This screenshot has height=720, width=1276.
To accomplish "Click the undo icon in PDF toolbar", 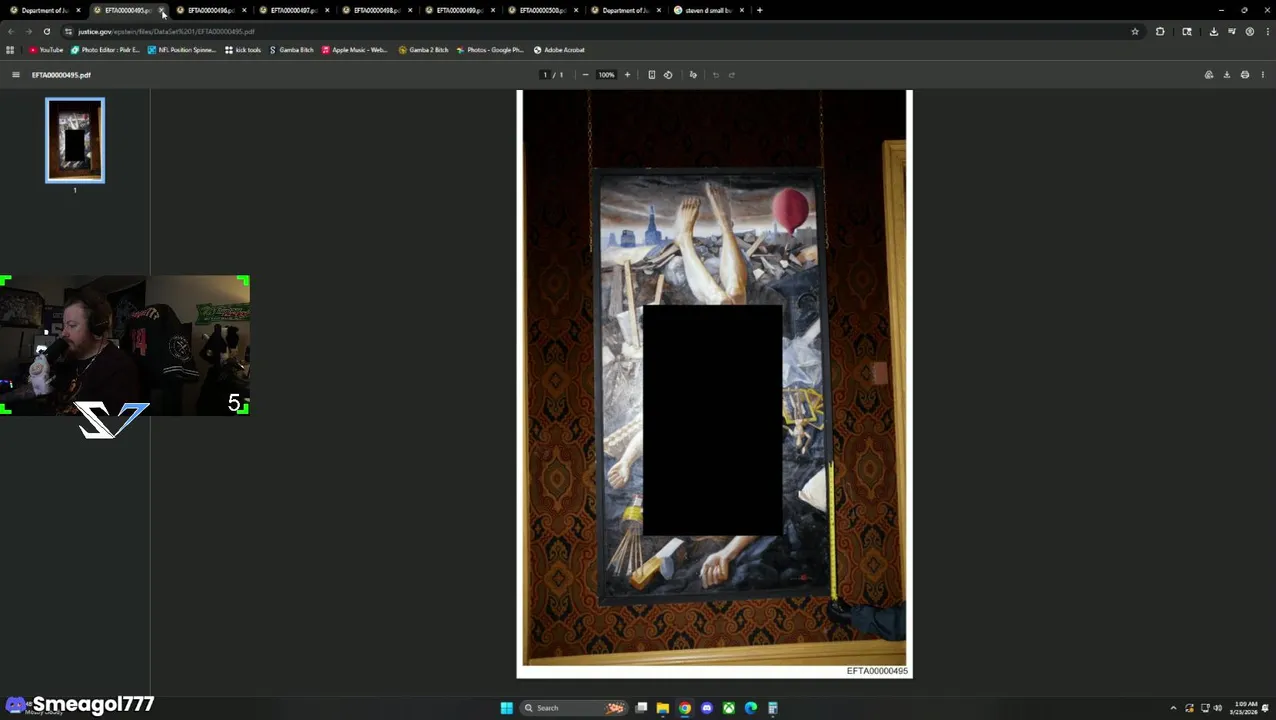I will click(715, 75).
